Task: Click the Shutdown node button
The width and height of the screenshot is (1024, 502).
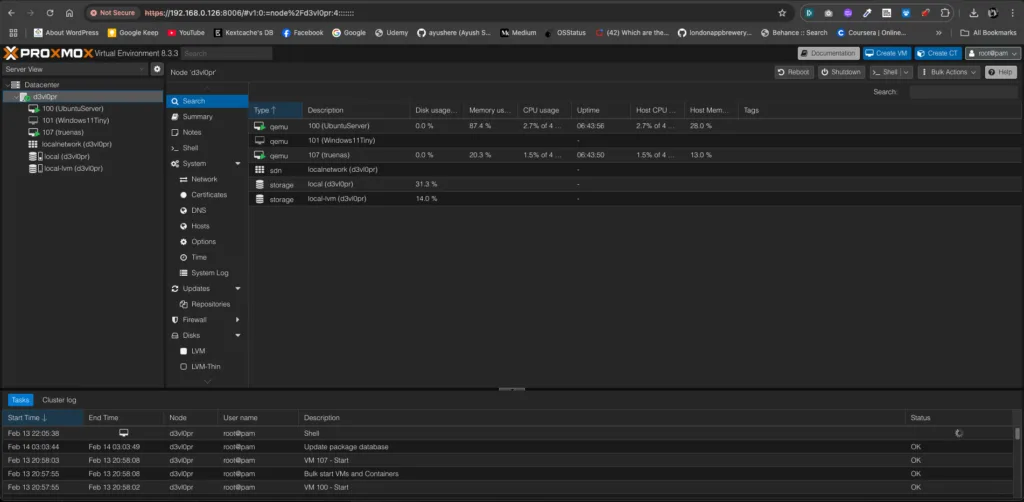Action: 841,72
